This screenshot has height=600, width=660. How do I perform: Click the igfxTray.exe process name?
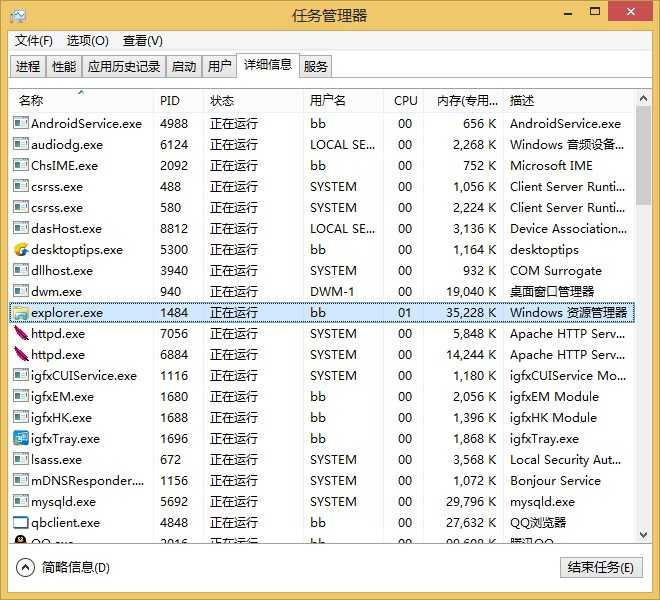65,438
